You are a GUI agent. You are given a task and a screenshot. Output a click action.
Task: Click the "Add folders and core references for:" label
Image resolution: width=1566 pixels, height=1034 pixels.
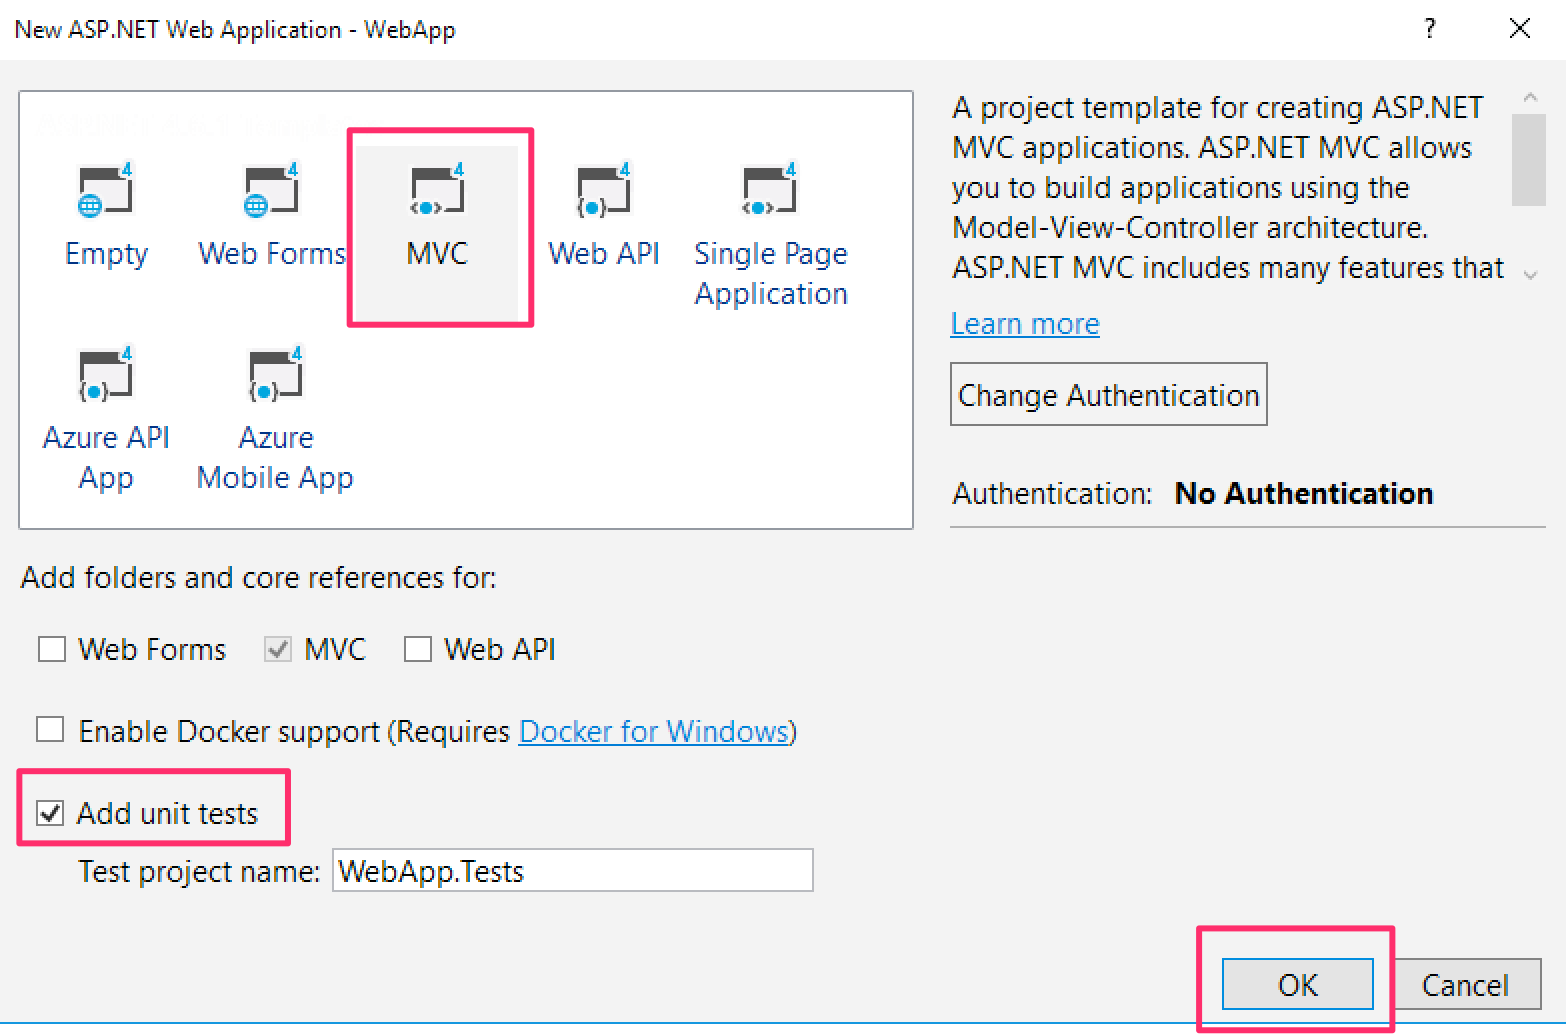(x=259, y=578)
